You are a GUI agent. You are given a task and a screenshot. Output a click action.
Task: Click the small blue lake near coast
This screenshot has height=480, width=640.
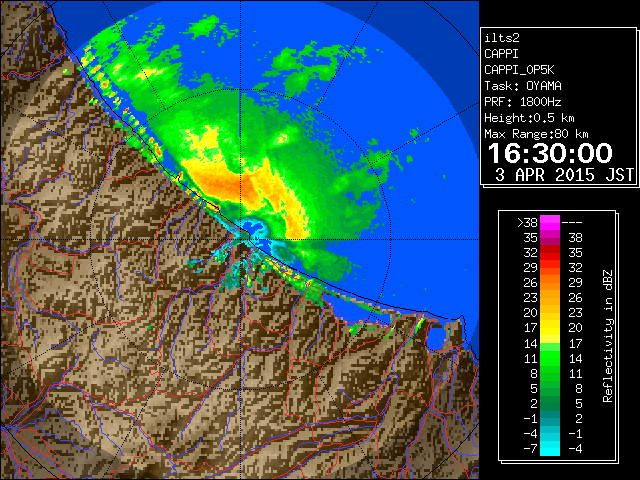pos(436,338)
